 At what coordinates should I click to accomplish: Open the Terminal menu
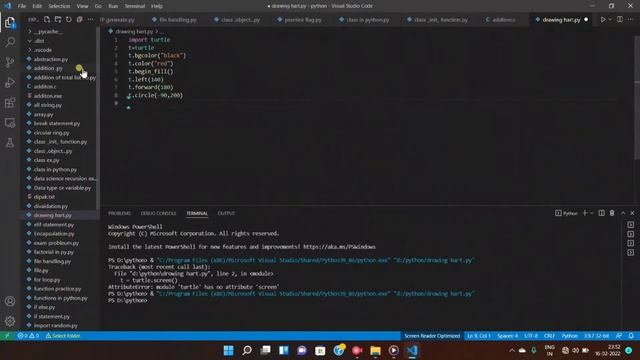[x=135, y=6]
